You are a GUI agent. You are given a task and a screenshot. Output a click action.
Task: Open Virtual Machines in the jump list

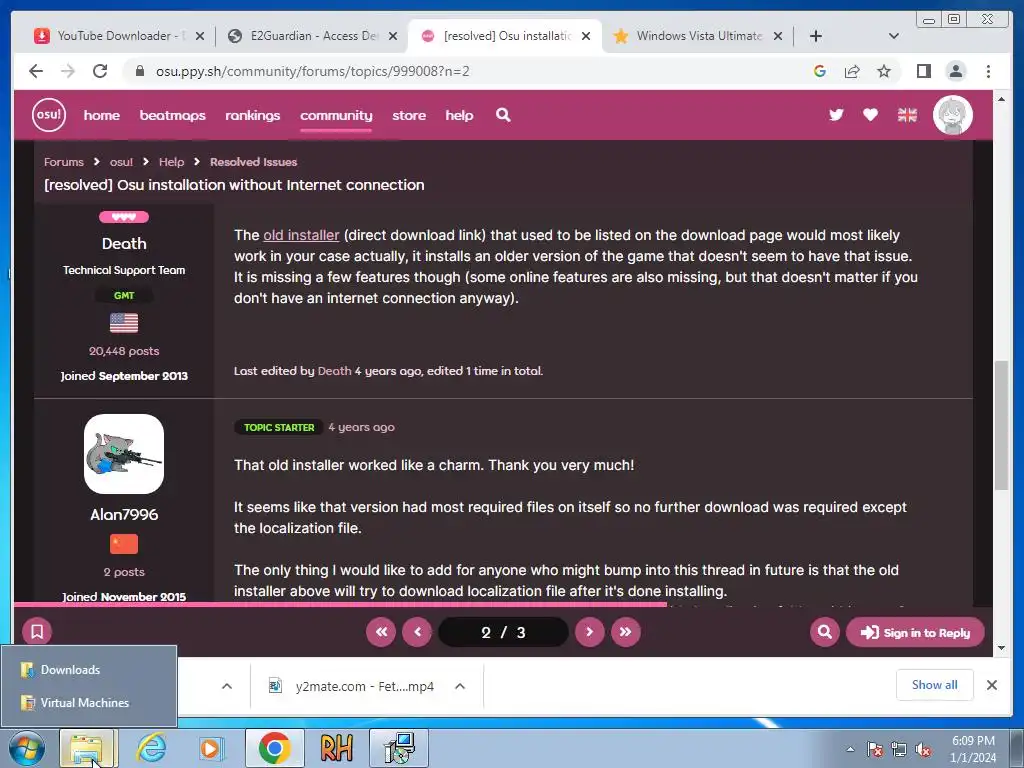pos(89,703)
